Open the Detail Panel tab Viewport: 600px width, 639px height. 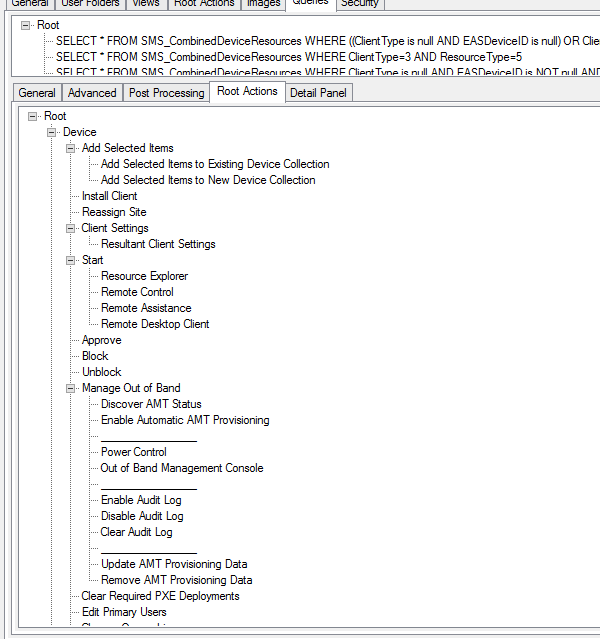318,93
